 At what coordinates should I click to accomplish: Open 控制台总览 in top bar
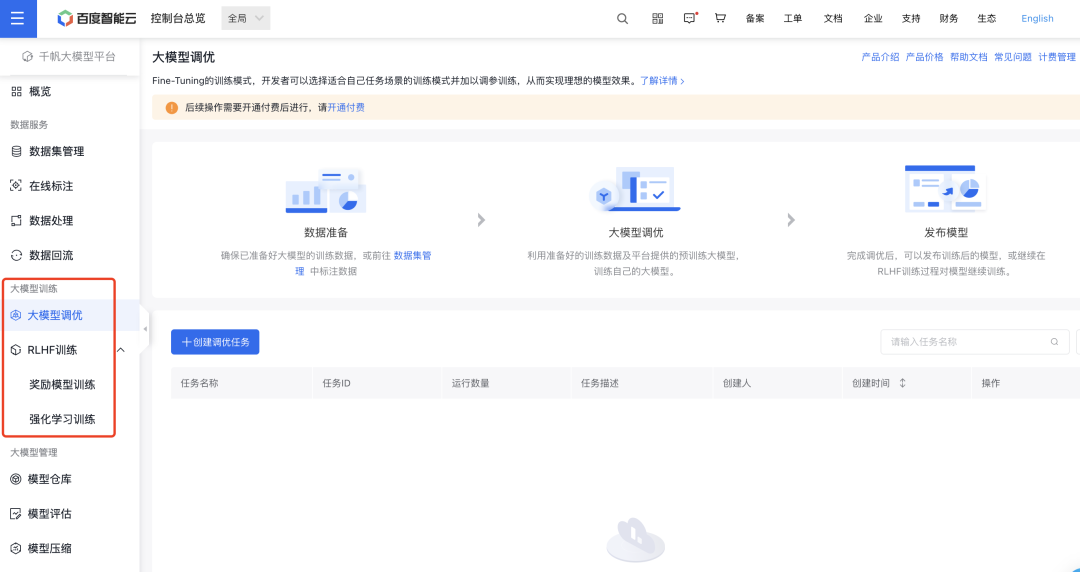click(178, 18)
